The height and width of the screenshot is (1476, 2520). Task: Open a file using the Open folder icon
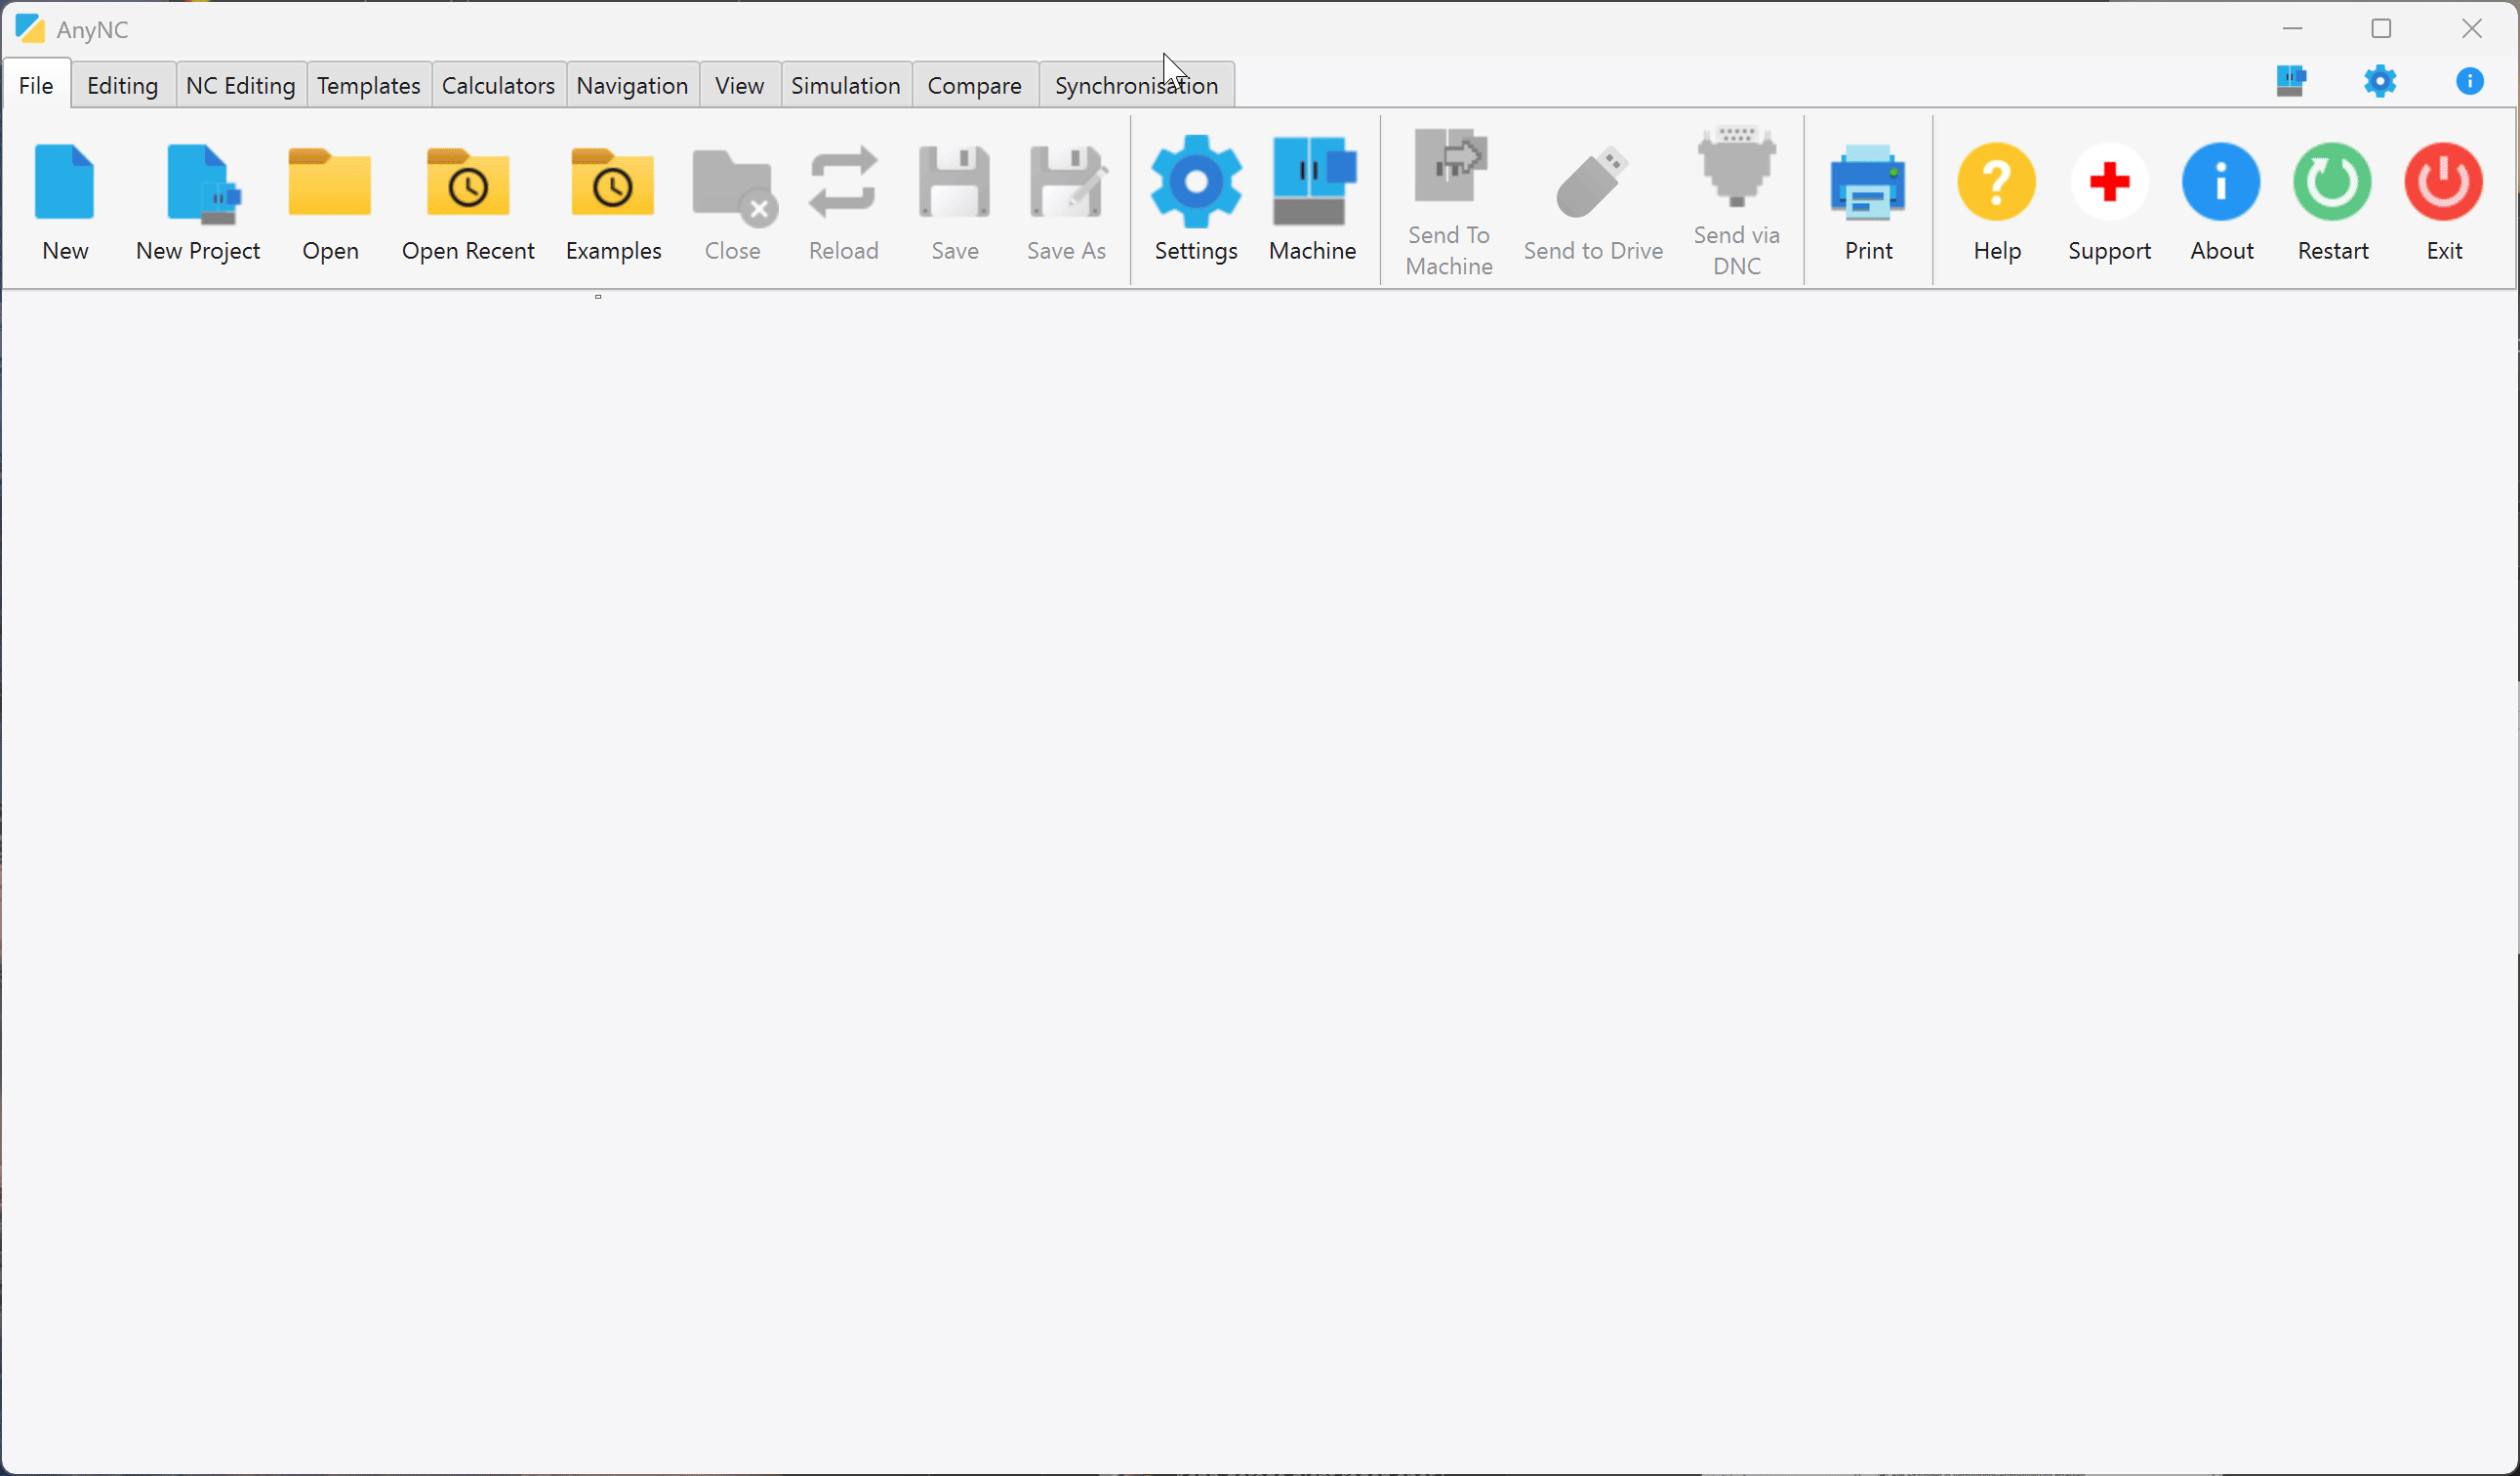click(330, 182)
